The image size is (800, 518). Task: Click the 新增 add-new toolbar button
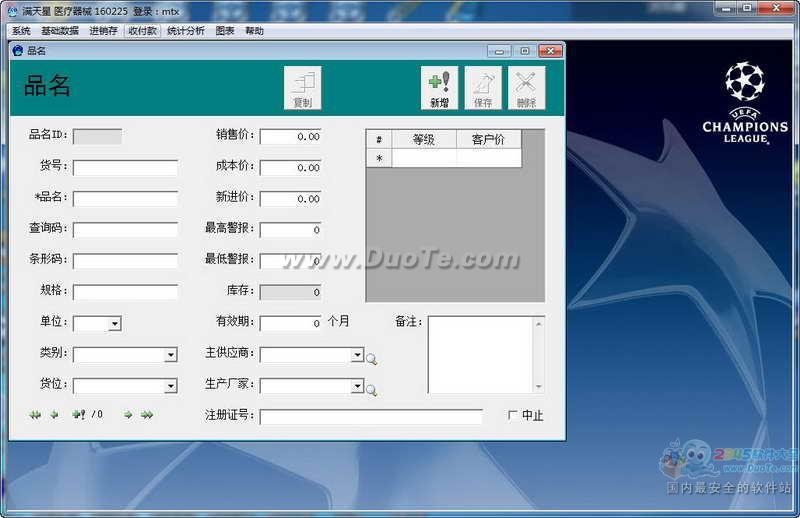[439, 88]
